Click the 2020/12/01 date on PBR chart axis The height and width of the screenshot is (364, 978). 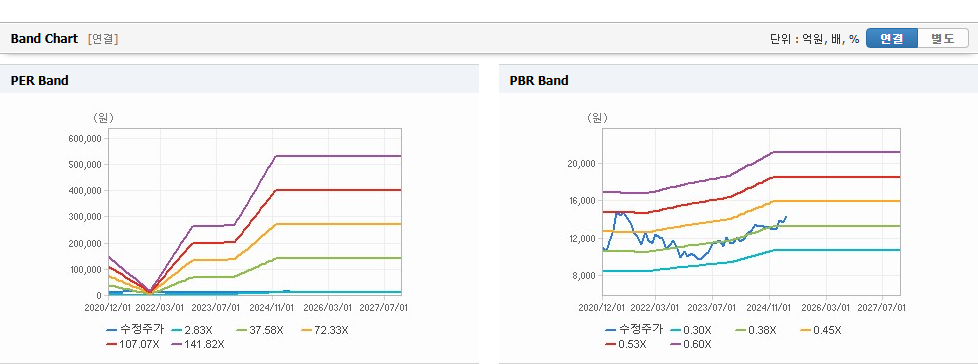[x=601, y=307]
